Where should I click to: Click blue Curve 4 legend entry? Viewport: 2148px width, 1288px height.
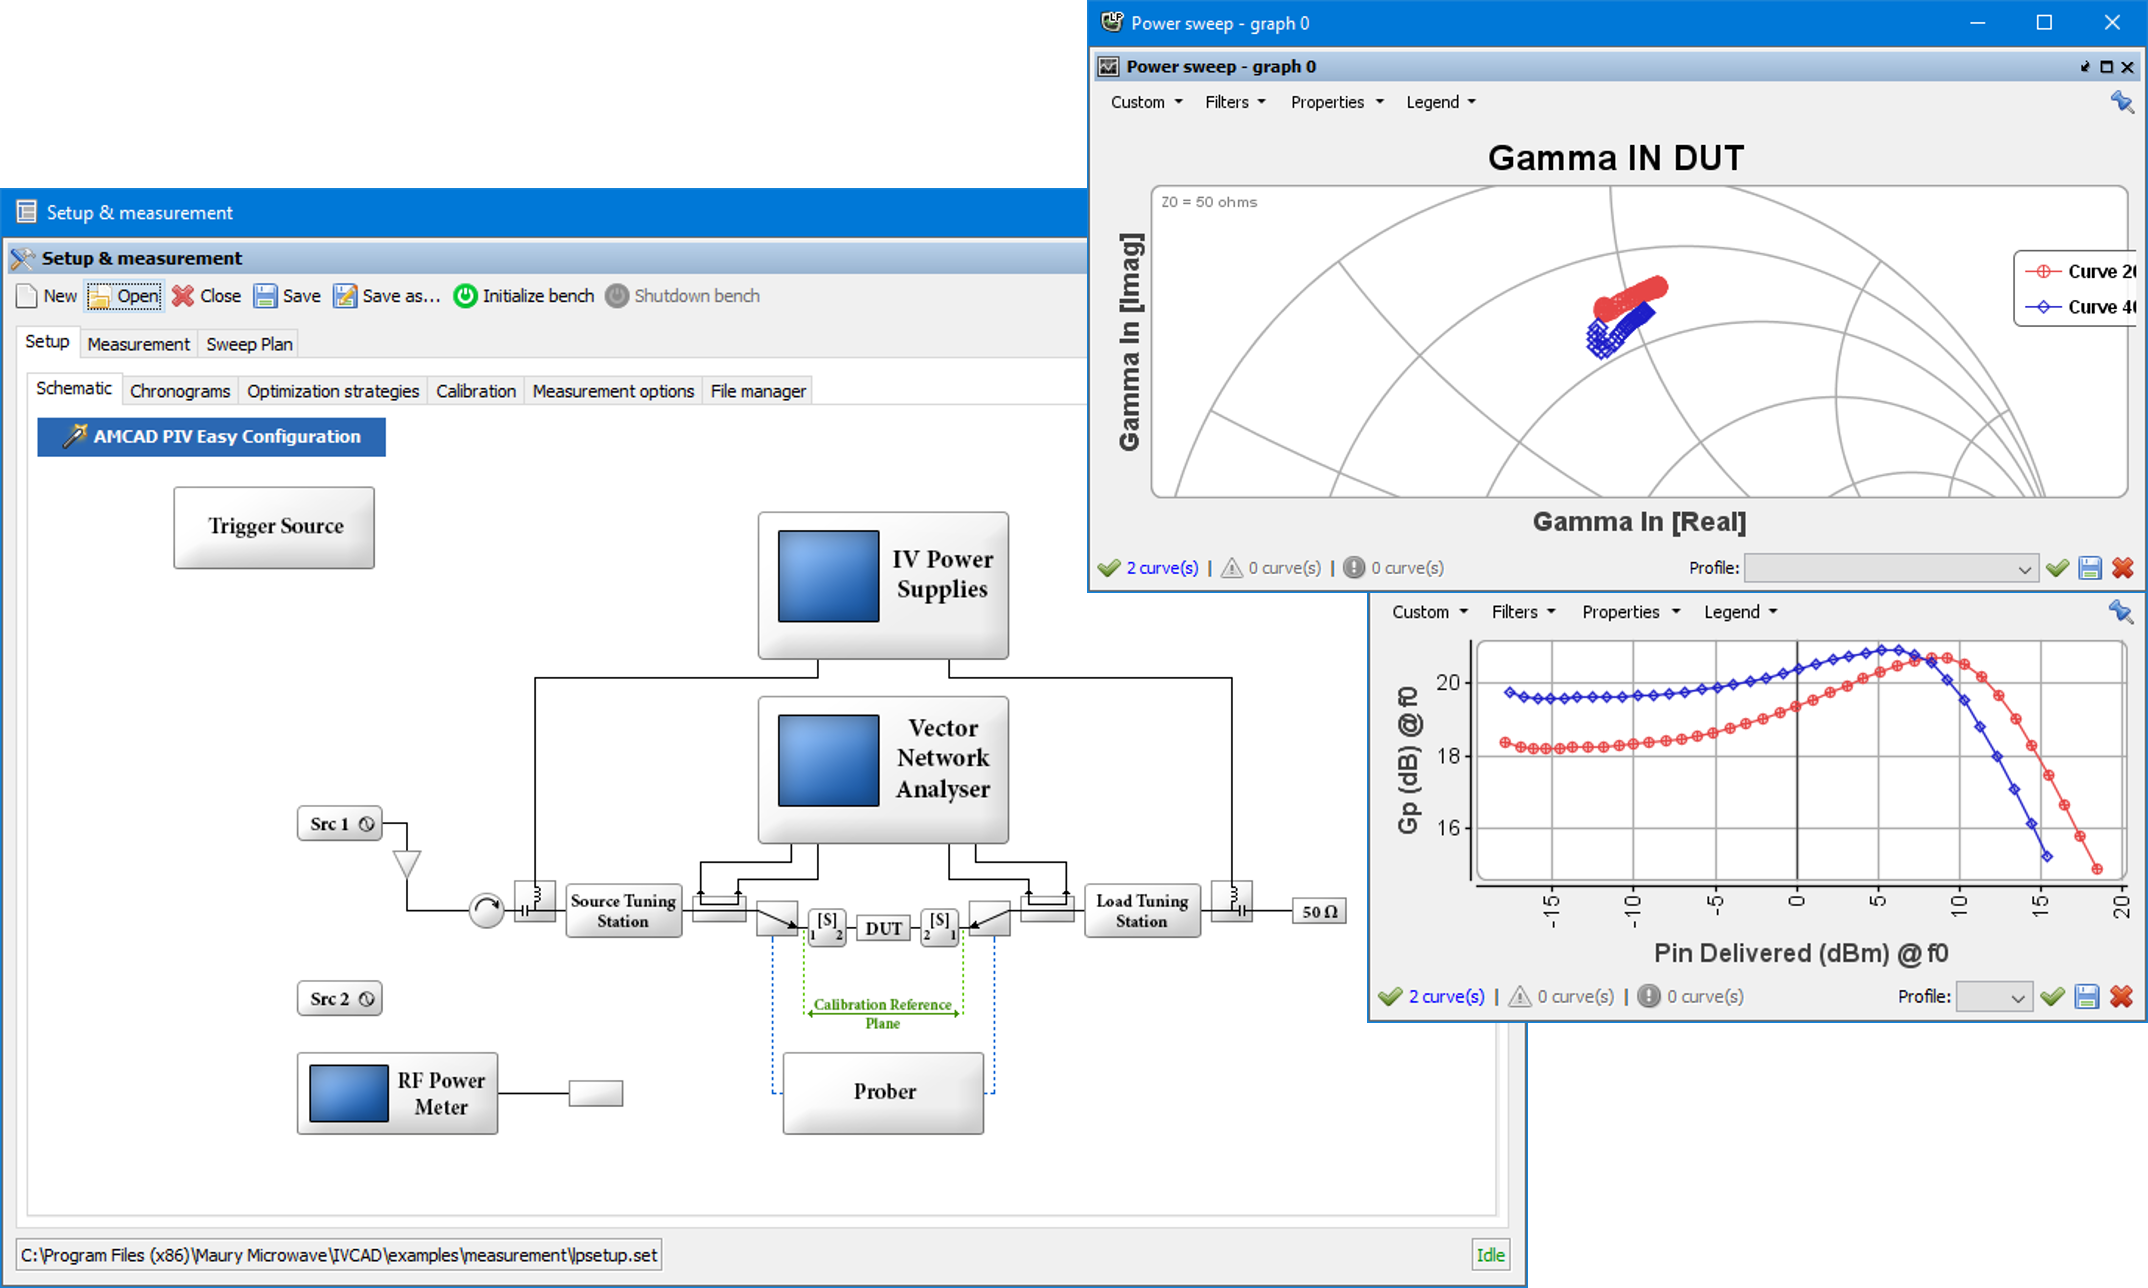pos(2079,307)
